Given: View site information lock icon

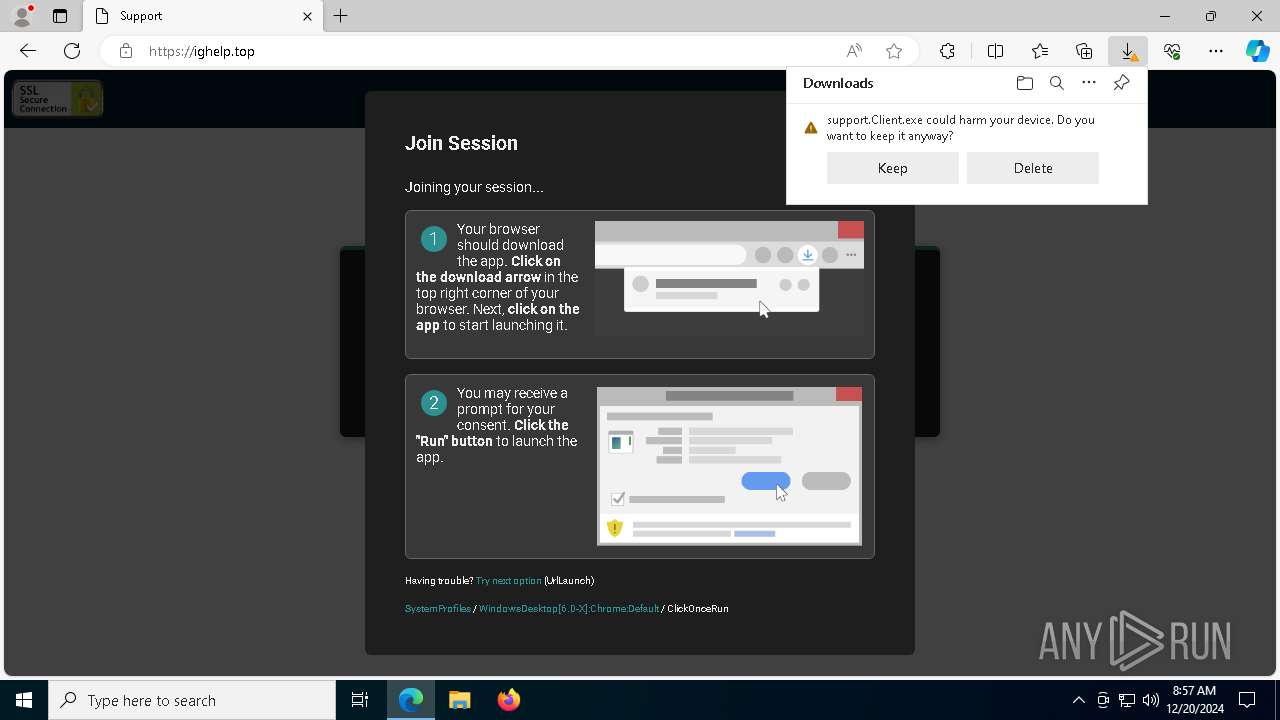Looking at the screenshot, I should tap(126, 51).
